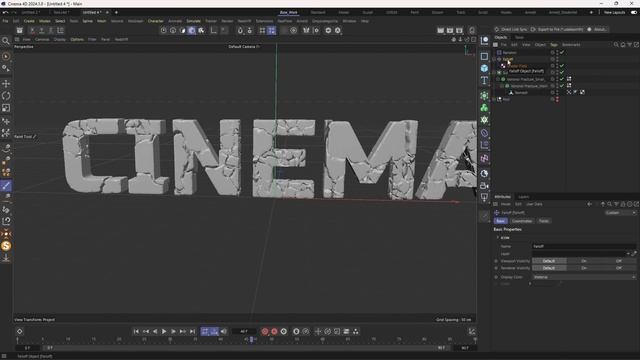This screenshot has height=360, width=640.
Task: Open the Character menu
Action: pyautogui.click(x=156, y=21)
